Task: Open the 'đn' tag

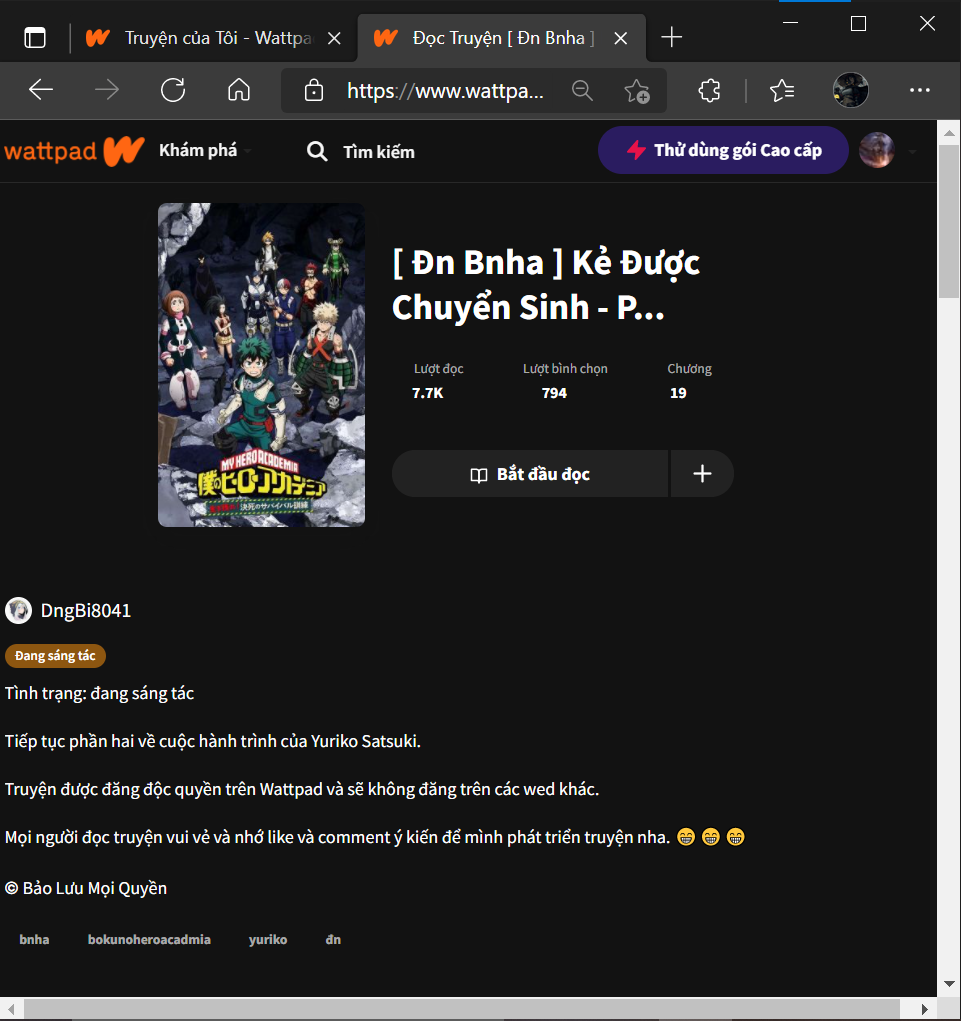Action: click(x=333, y=940)
